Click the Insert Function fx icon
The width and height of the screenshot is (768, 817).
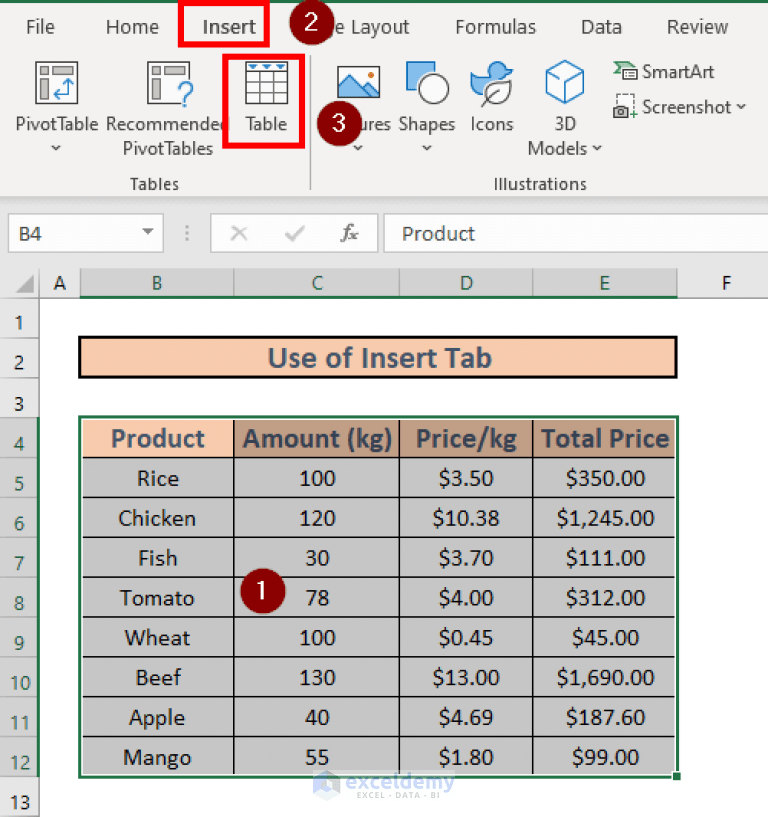(x=349, y=233)
